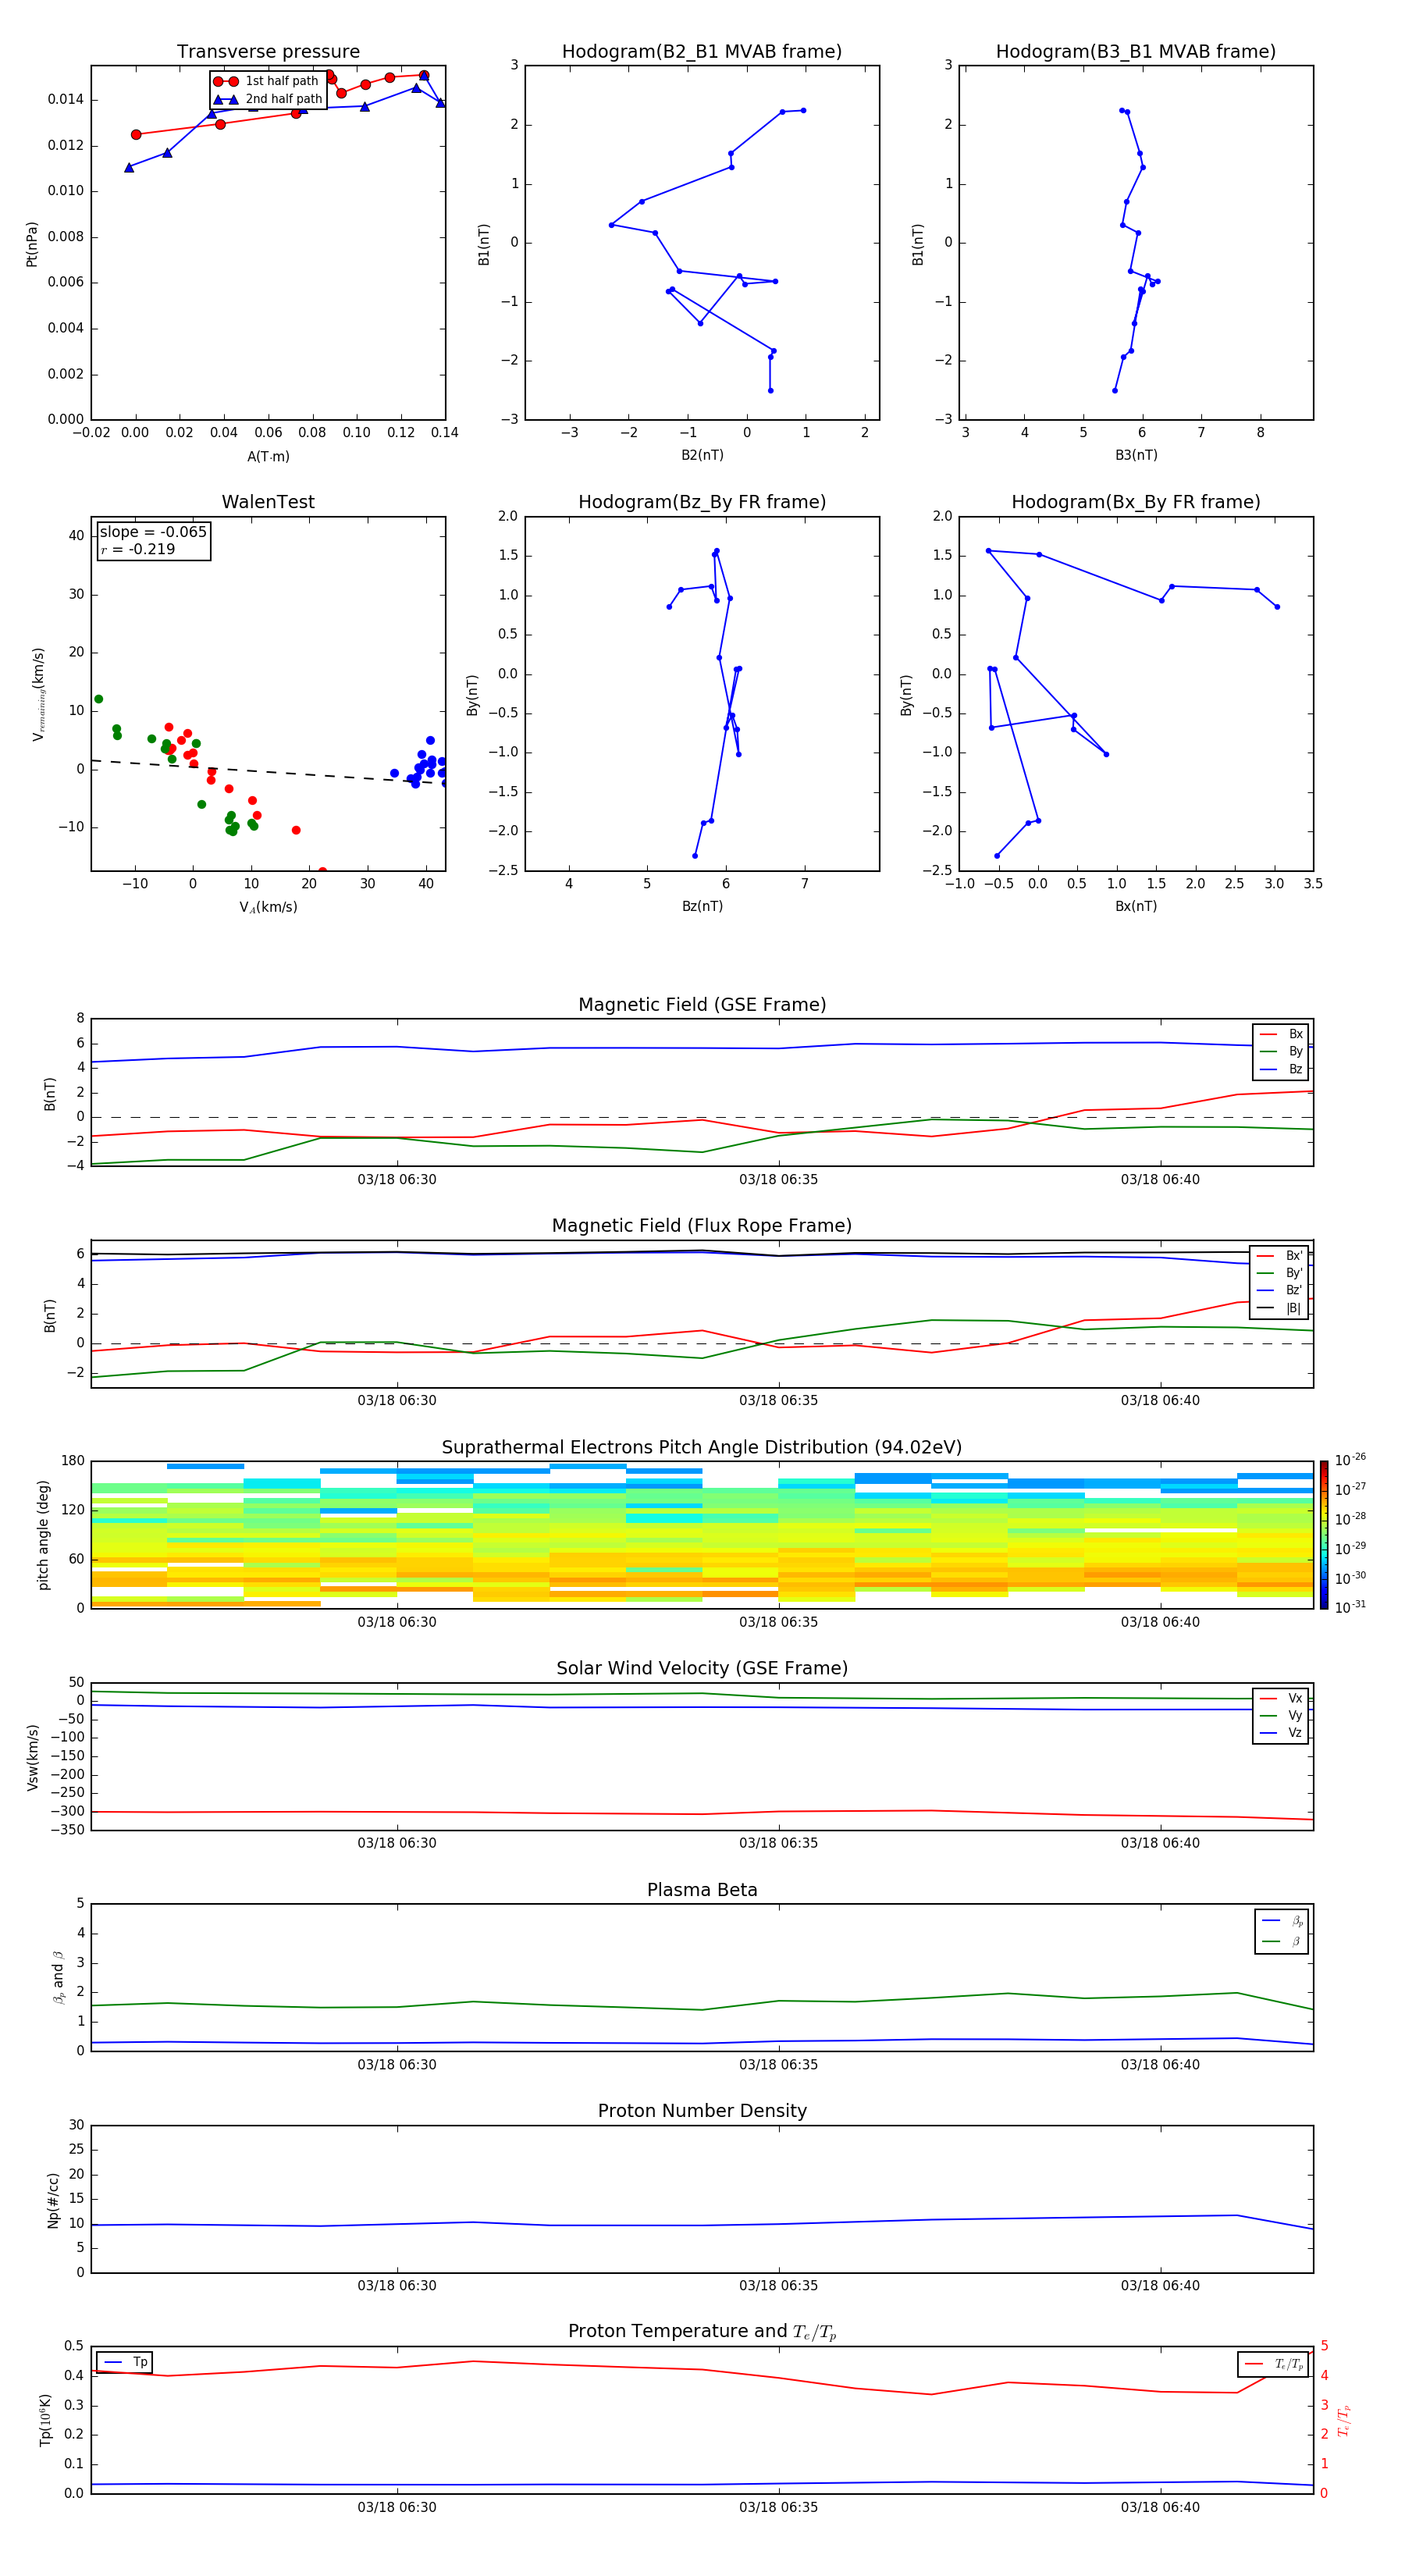This screenshot has height=2576, width=1405.
Task: Click the 'B3(nT)' x-axis label
Action: (x=1136, y=455)
